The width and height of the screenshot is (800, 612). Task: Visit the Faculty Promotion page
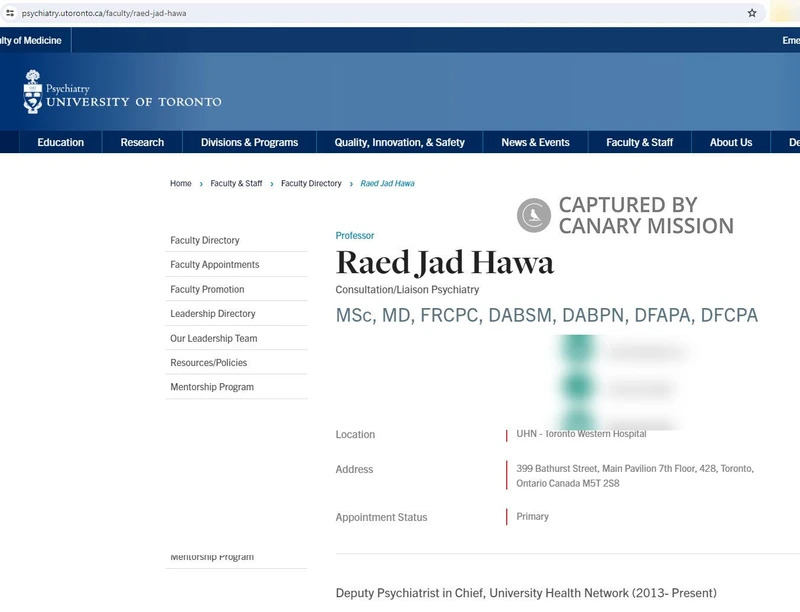pos(209,289)
